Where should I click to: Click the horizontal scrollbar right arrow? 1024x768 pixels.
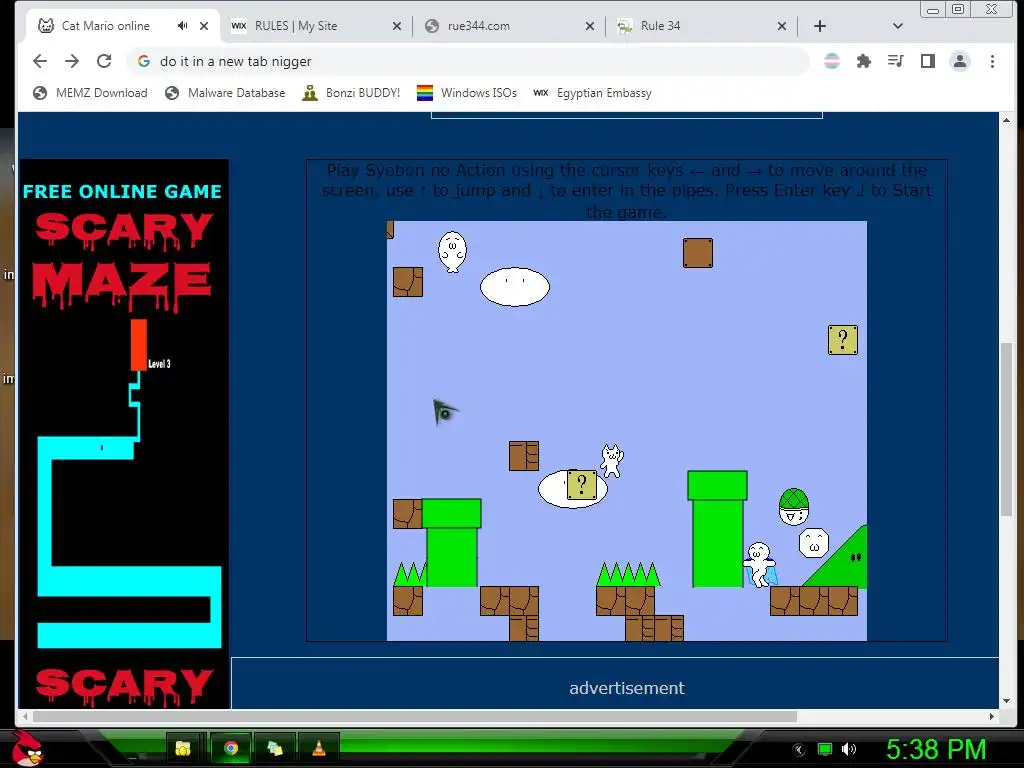[992, 716]
